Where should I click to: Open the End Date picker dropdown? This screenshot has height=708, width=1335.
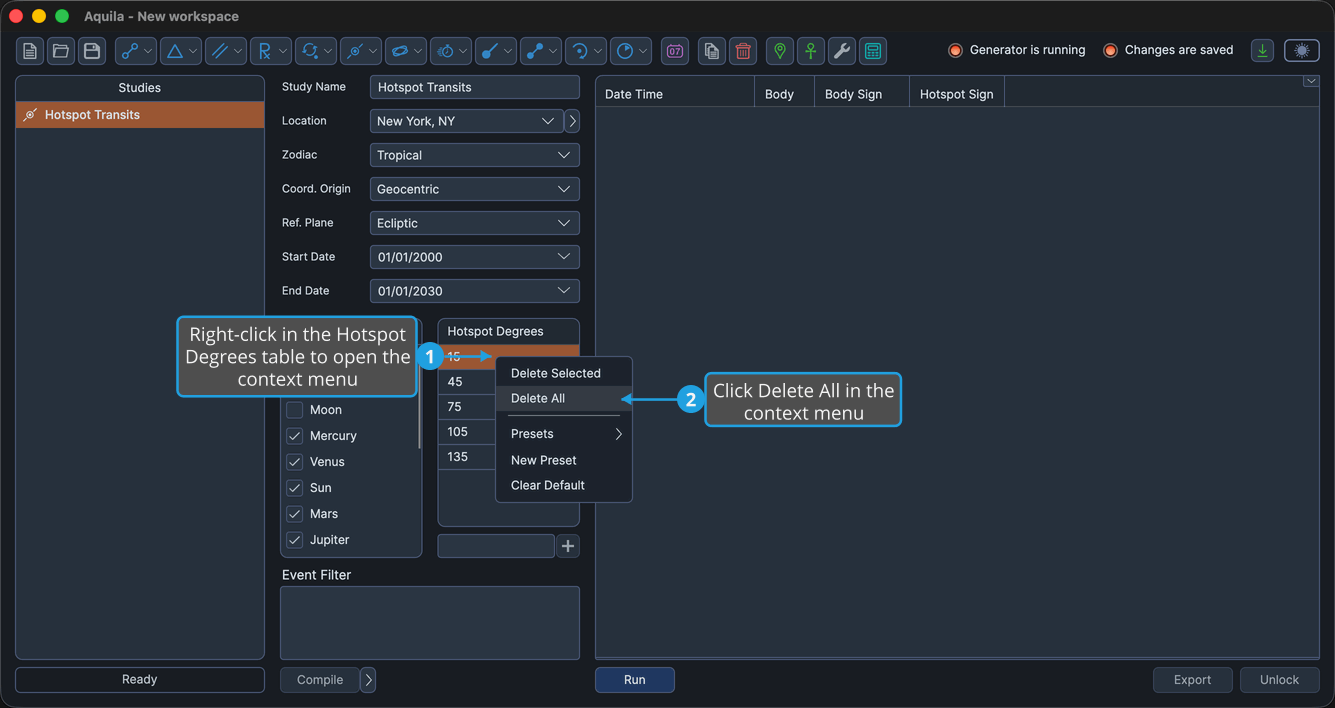475,291
